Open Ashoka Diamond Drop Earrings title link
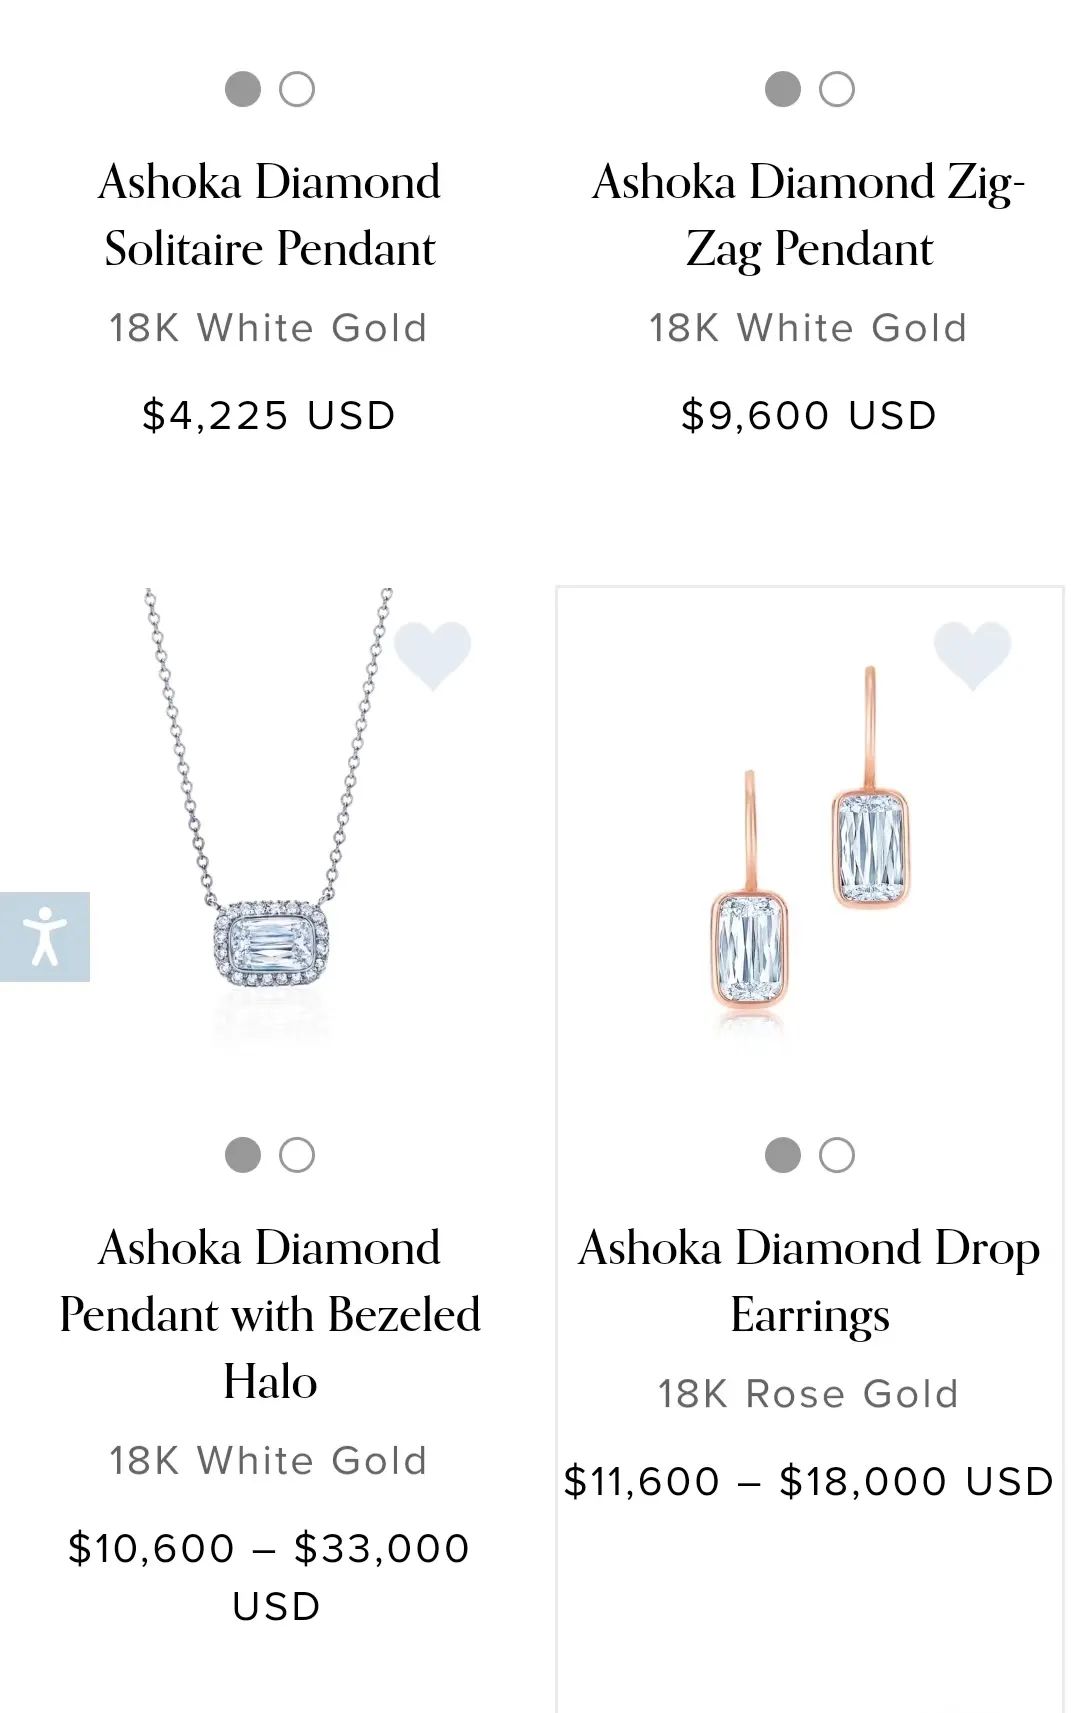1080x1713 pixels. coord(809,1281)
